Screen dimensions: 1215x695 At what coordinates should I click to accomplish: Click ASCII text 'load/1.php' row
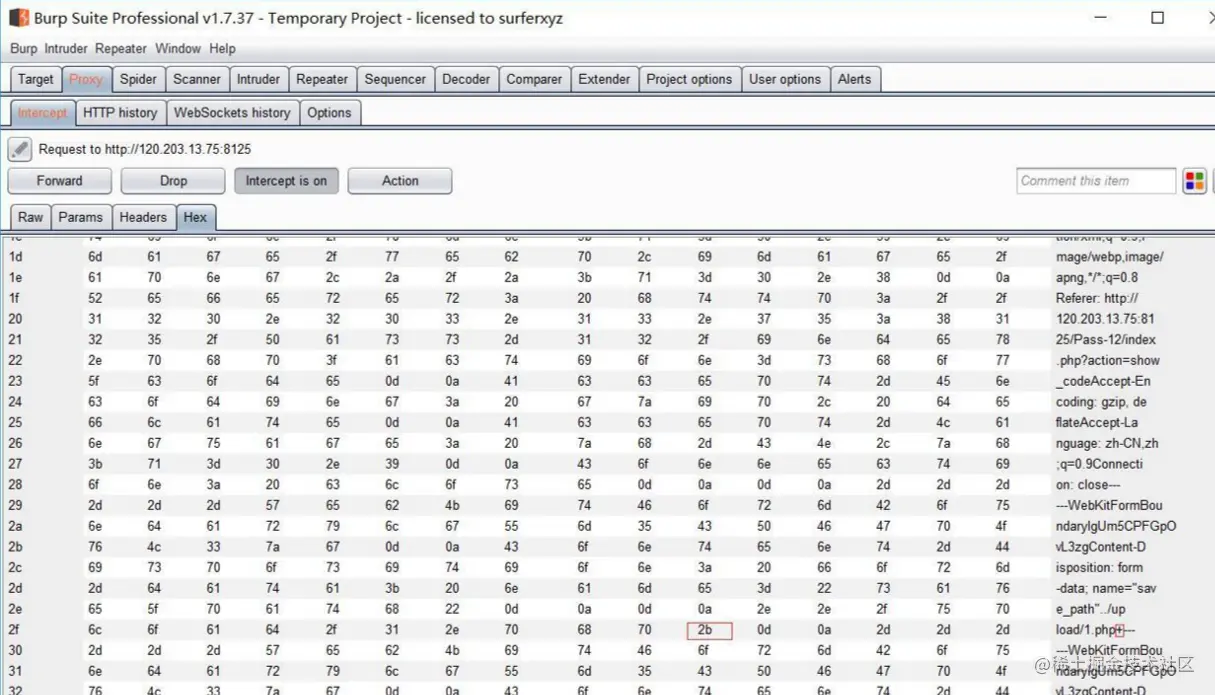tap(1095, 630)
